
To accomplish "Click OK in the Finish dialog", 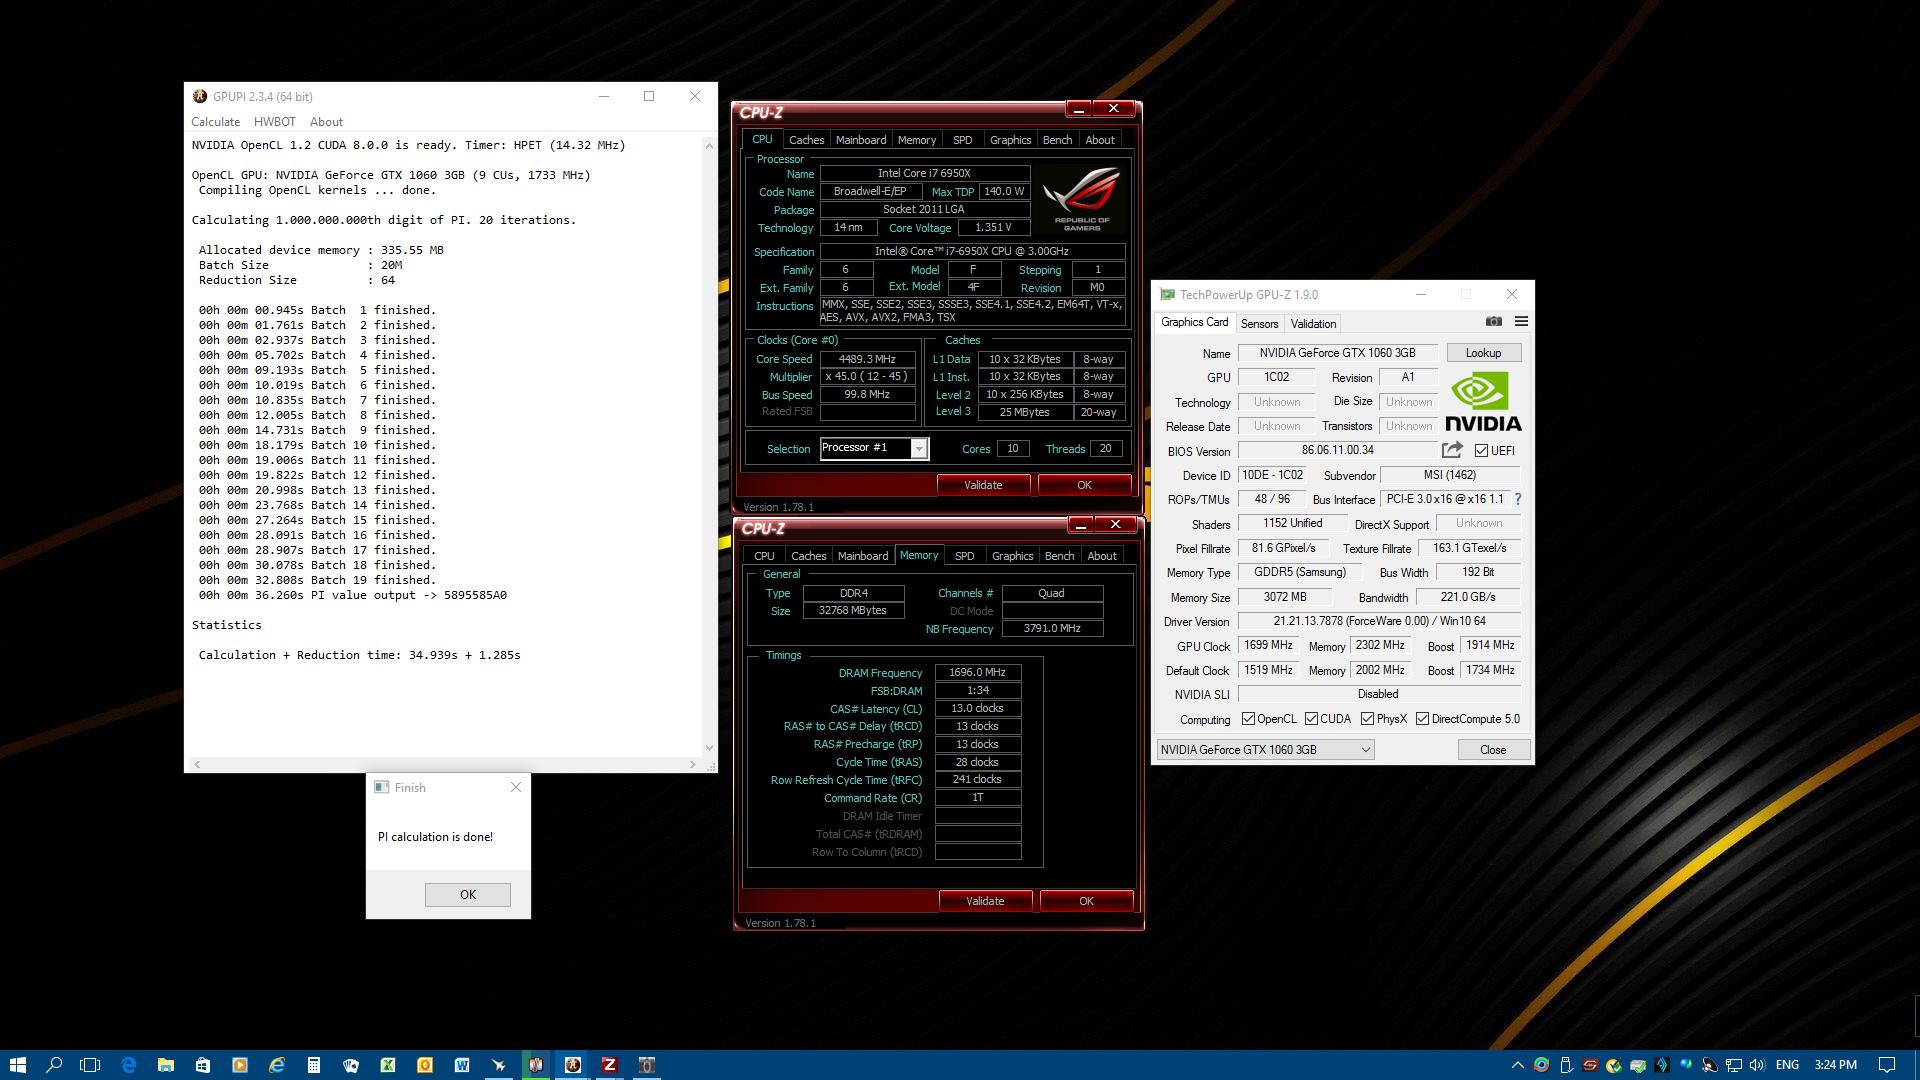I will click(x=468, y=895).
